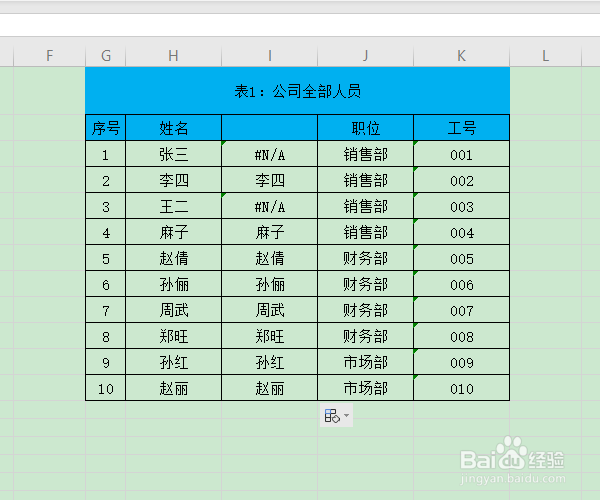Select 财务部 cell in row 5
The height and width of the screenshot is (500, 600).
coord(365,258)
